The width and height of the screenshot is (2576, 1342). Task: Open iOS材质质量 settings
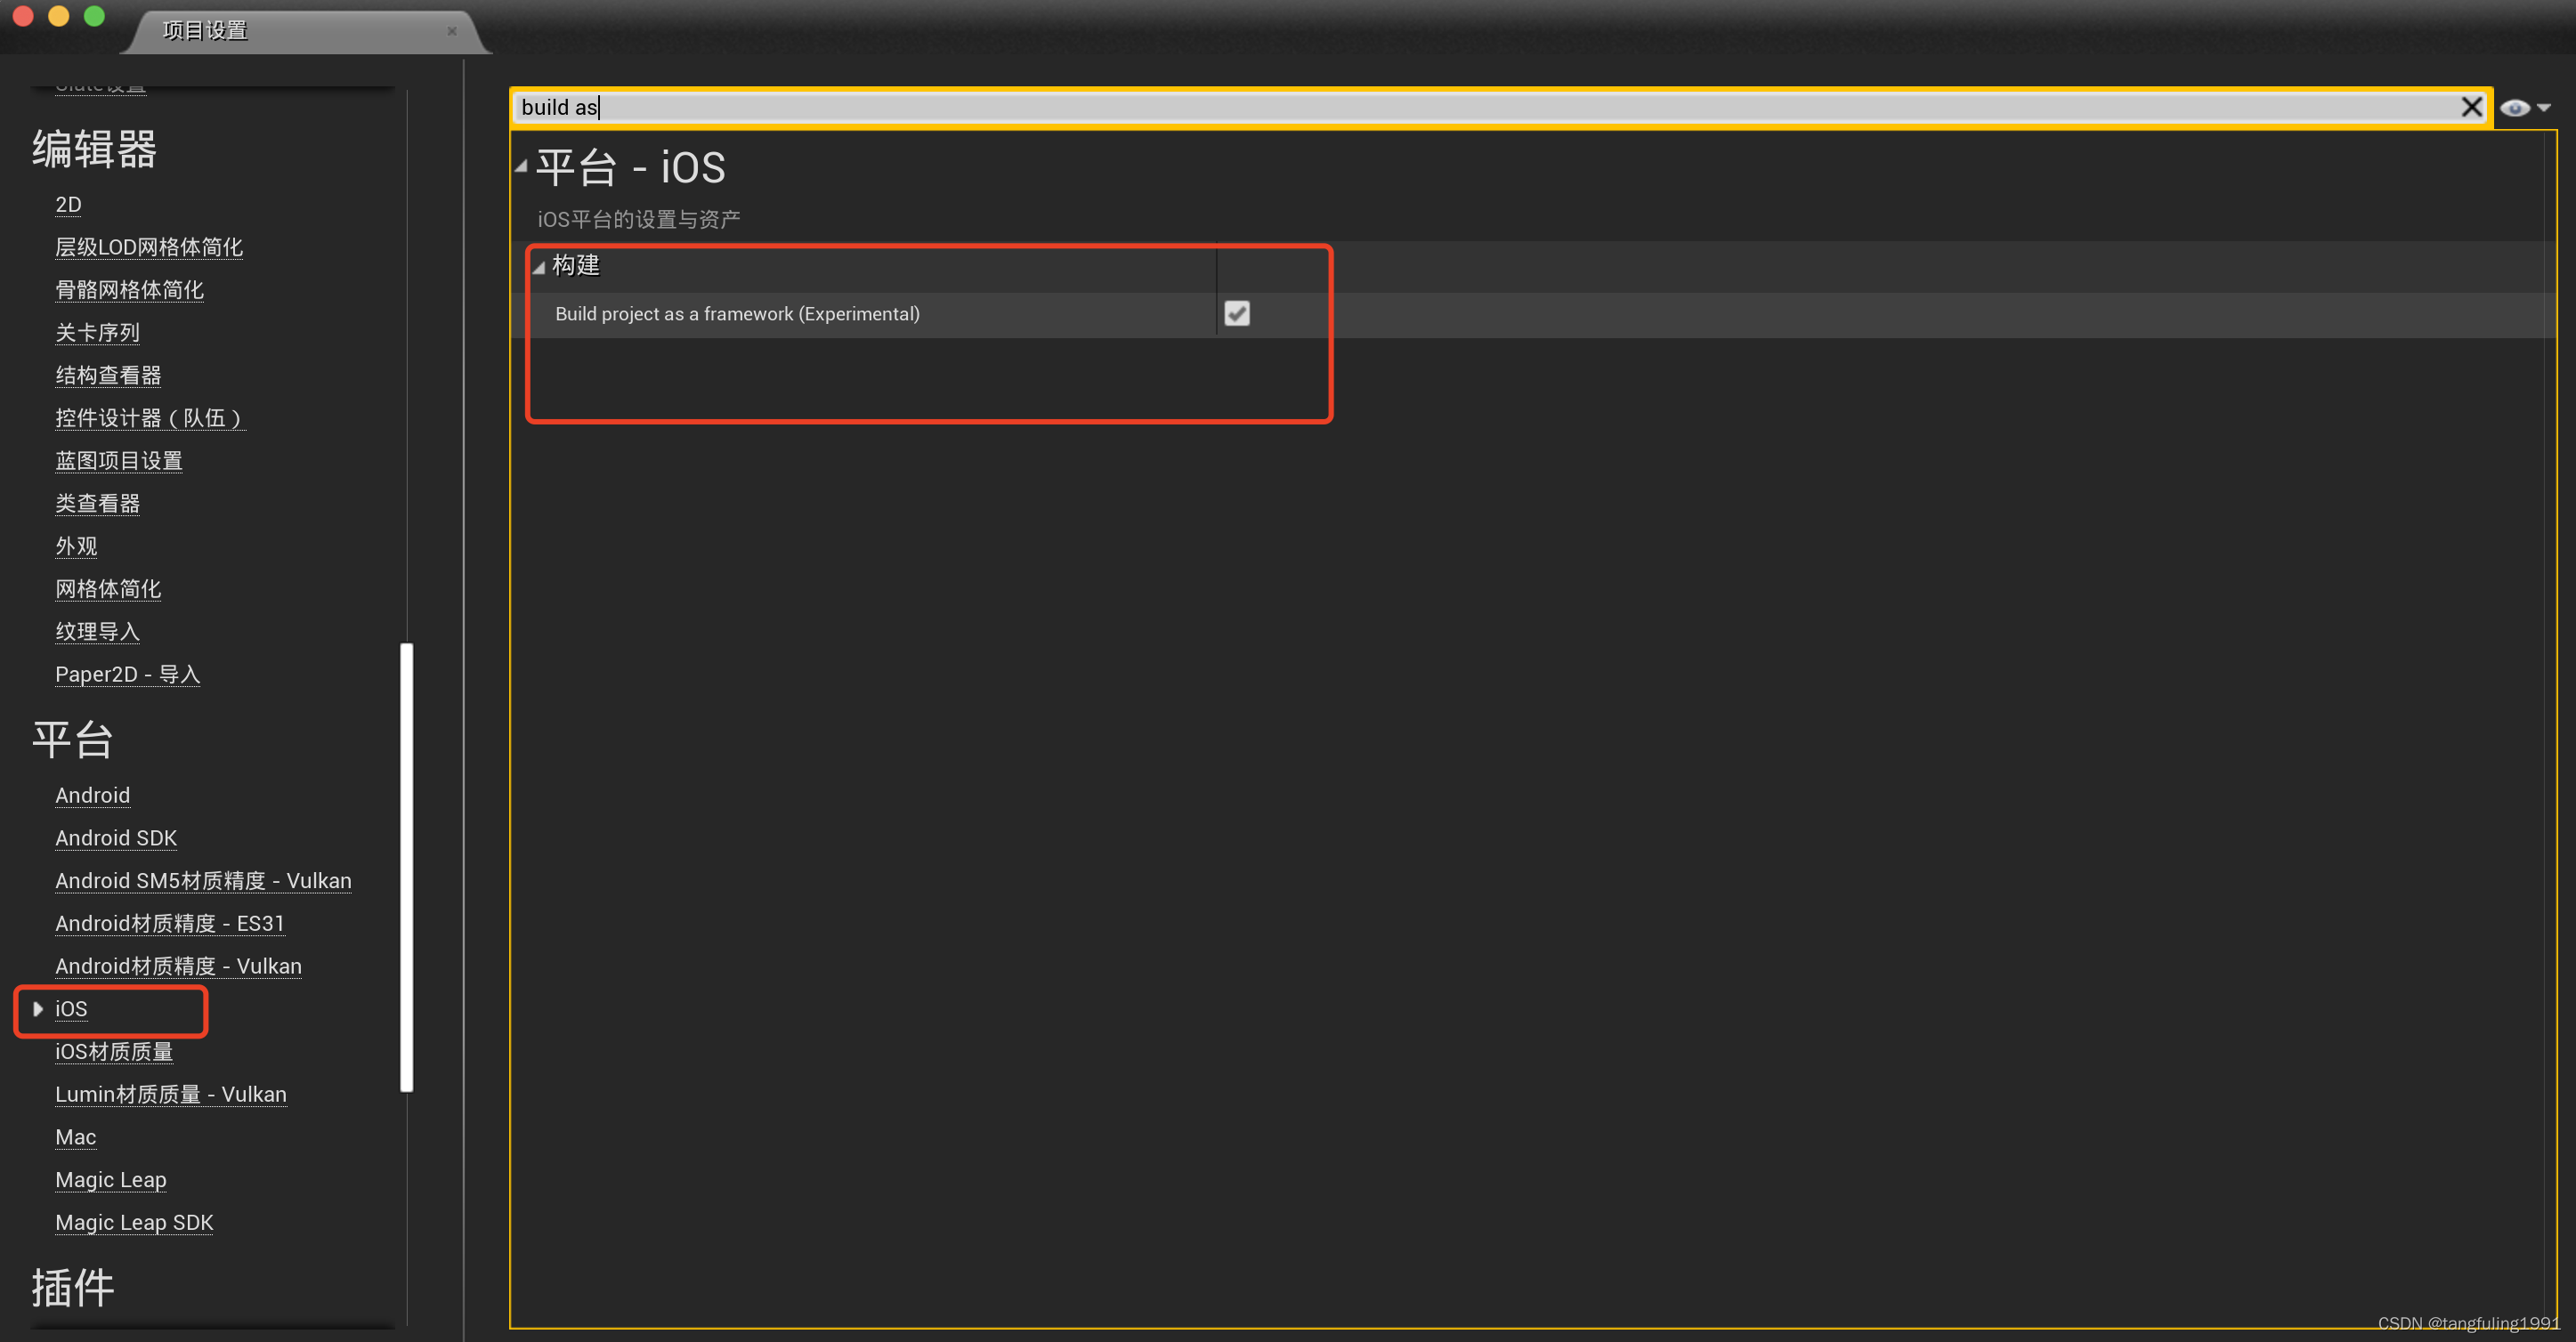click(114, 1052)
